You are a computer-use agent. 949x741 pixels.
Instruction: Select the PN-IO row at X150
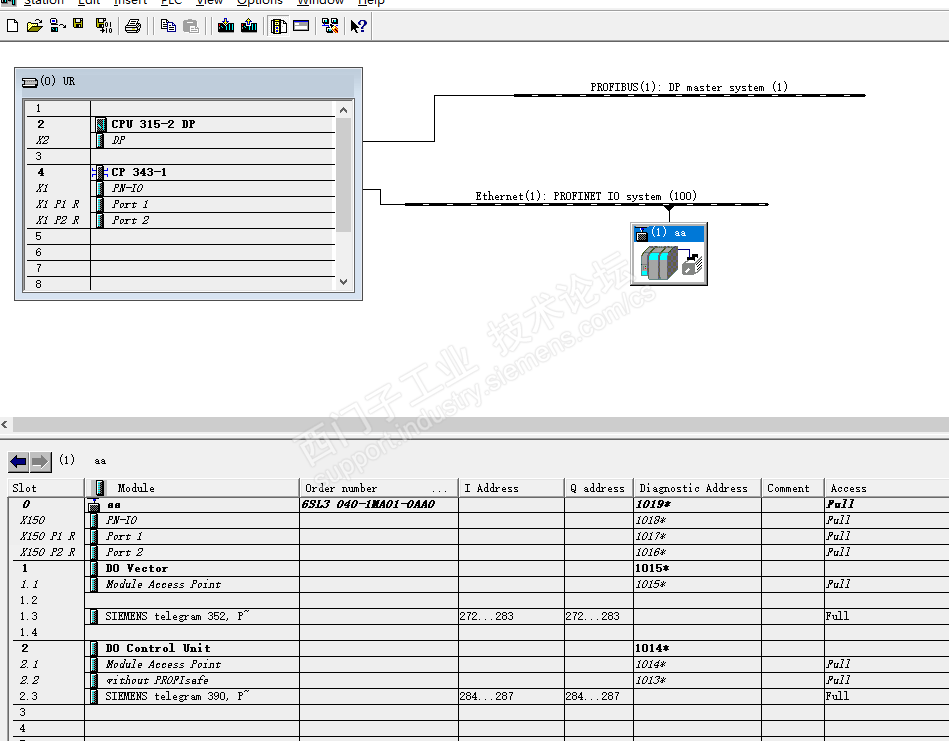[x=478, y=521]
